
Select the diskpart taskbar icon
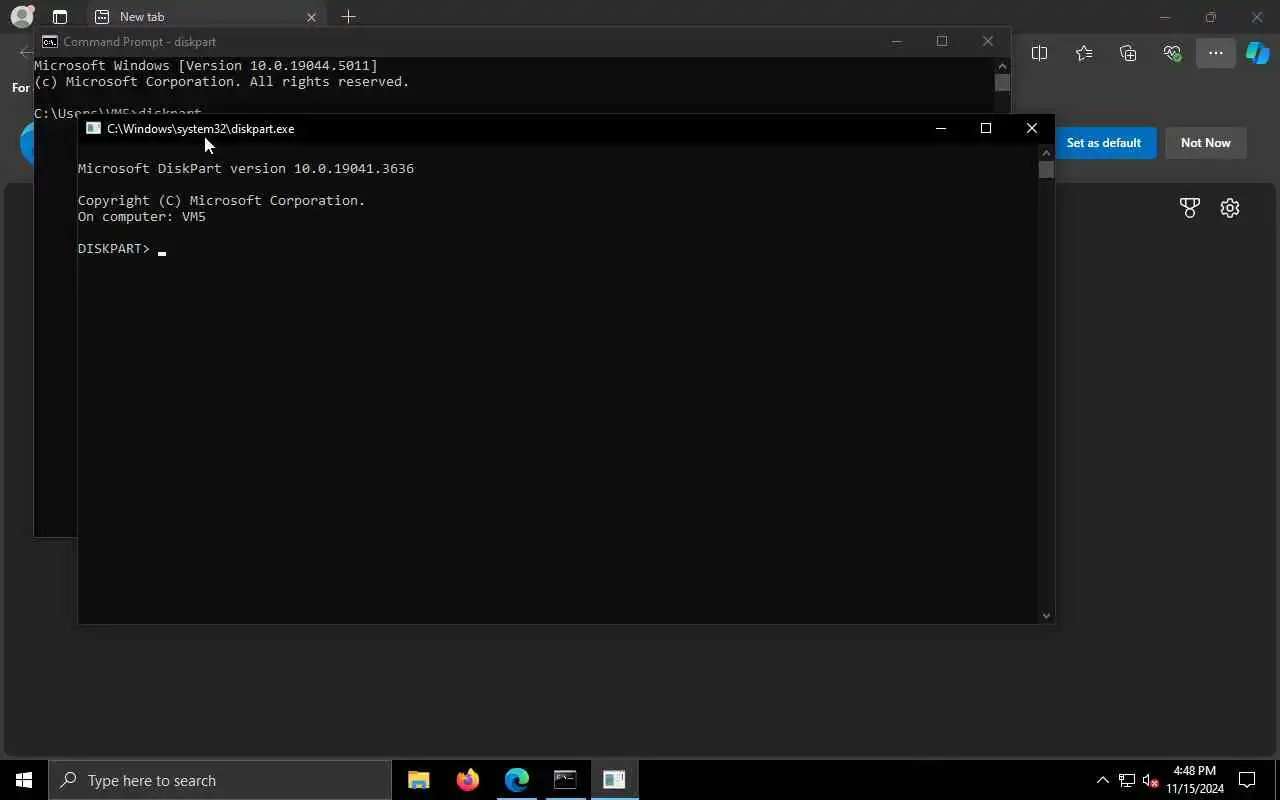click(614, 780)
